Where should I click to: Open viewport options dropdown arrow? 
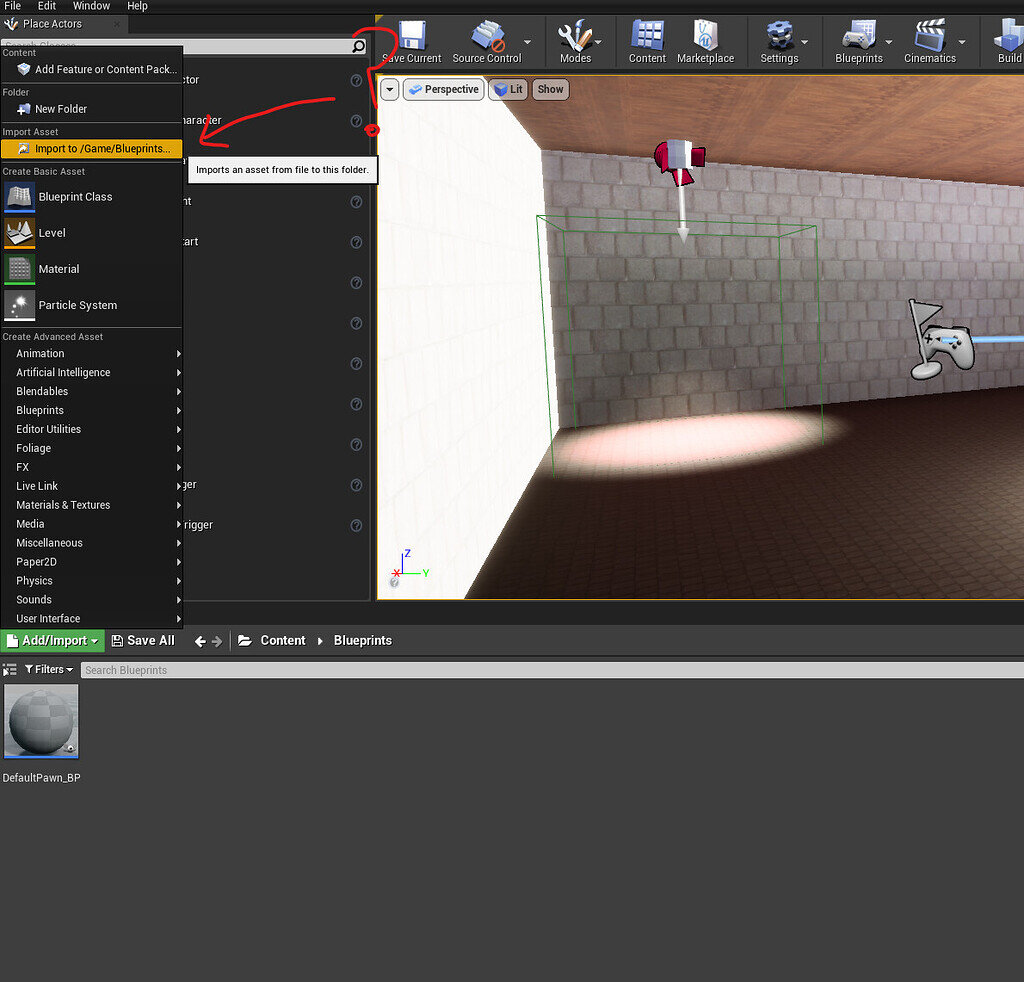coord(390,89)
